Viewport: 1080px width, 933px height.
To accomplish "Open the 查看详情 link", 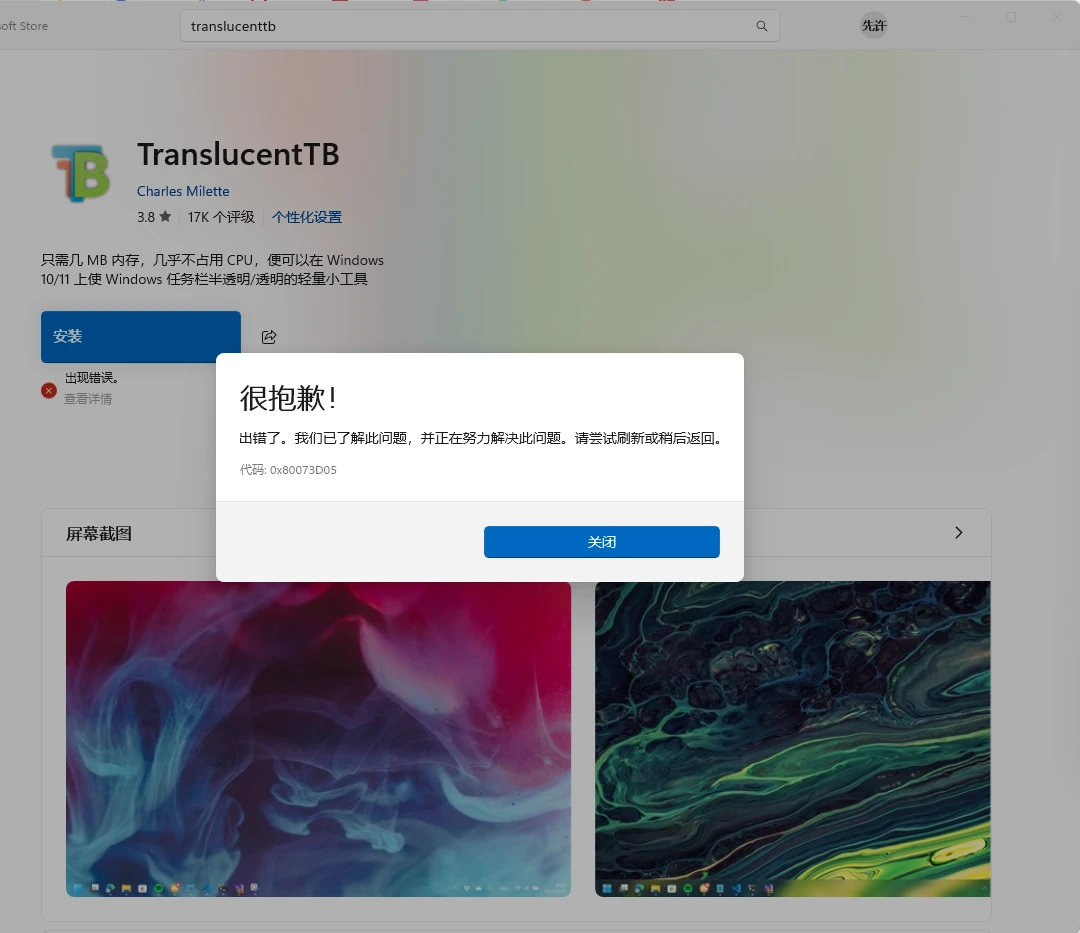I will click(x=87, y=399).
